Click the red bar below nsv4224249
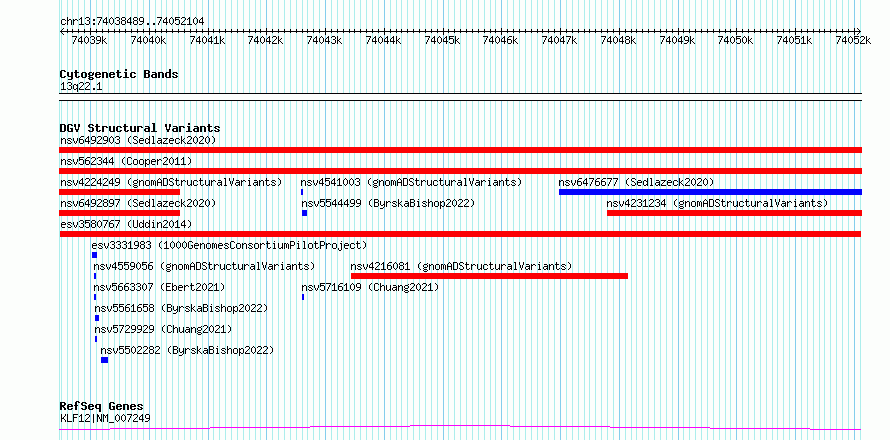Image resolution: width=890 pixels, height=440 pixels. (119, 192)
